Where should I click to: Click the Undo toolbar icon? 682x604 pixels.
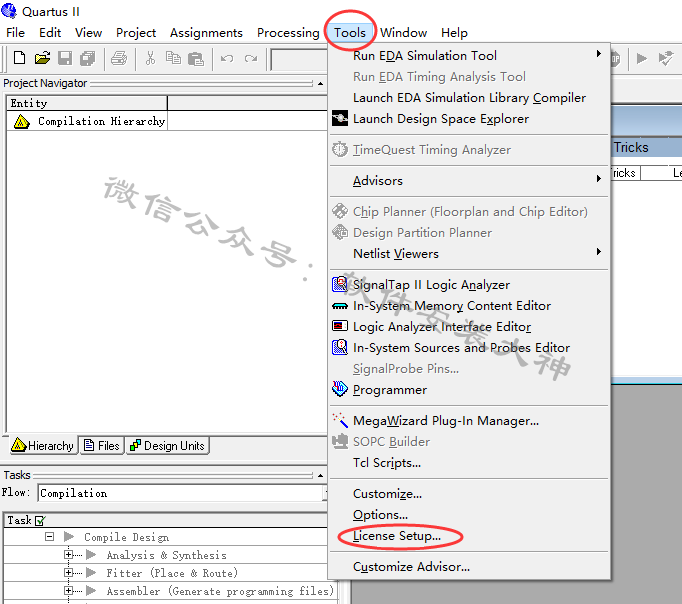227,58
